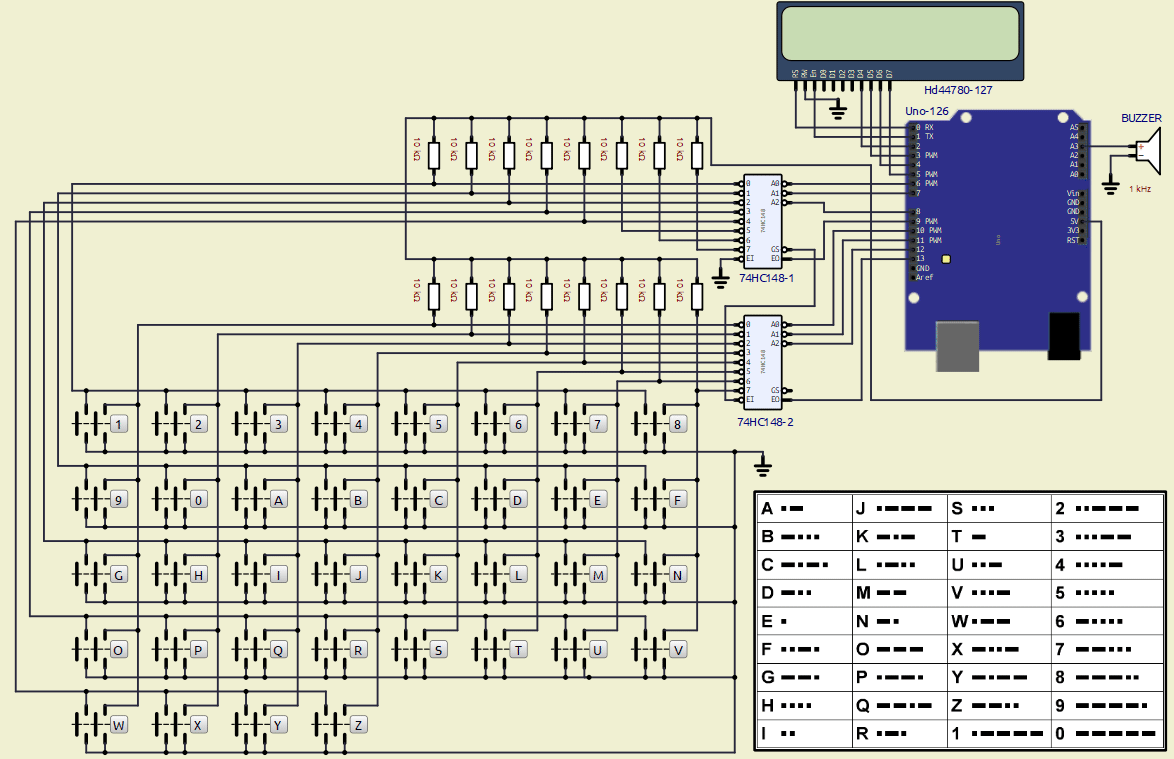Click the Morse code reference table
1174x759 pixels.
click(x=959, y=620)
